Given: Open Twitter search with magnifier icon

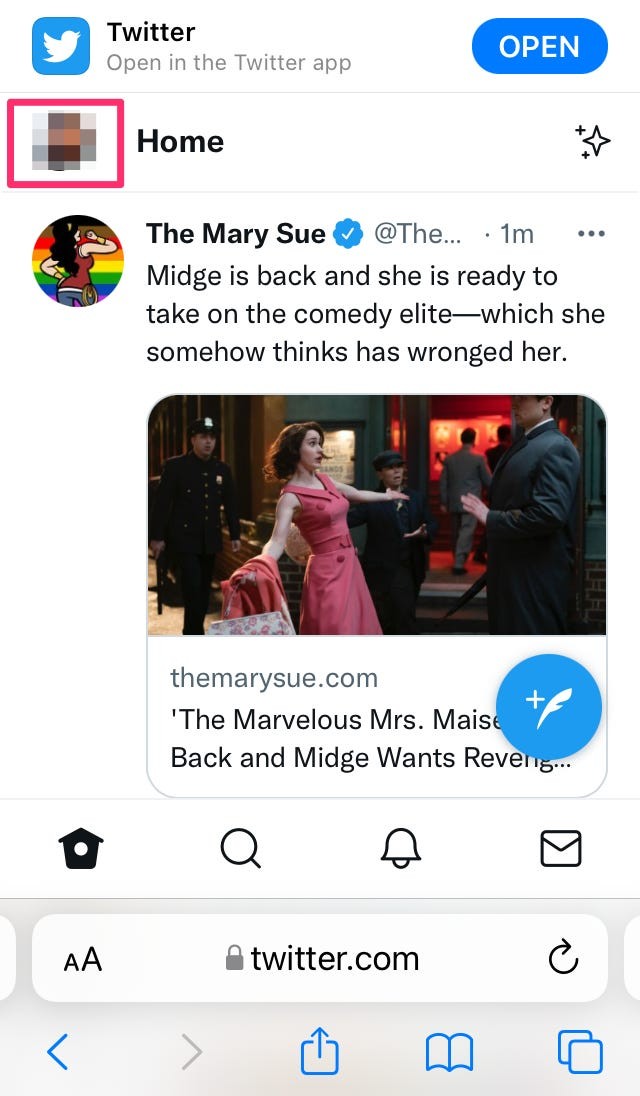Looking at the screenshot, I should (x=240, y=849).
